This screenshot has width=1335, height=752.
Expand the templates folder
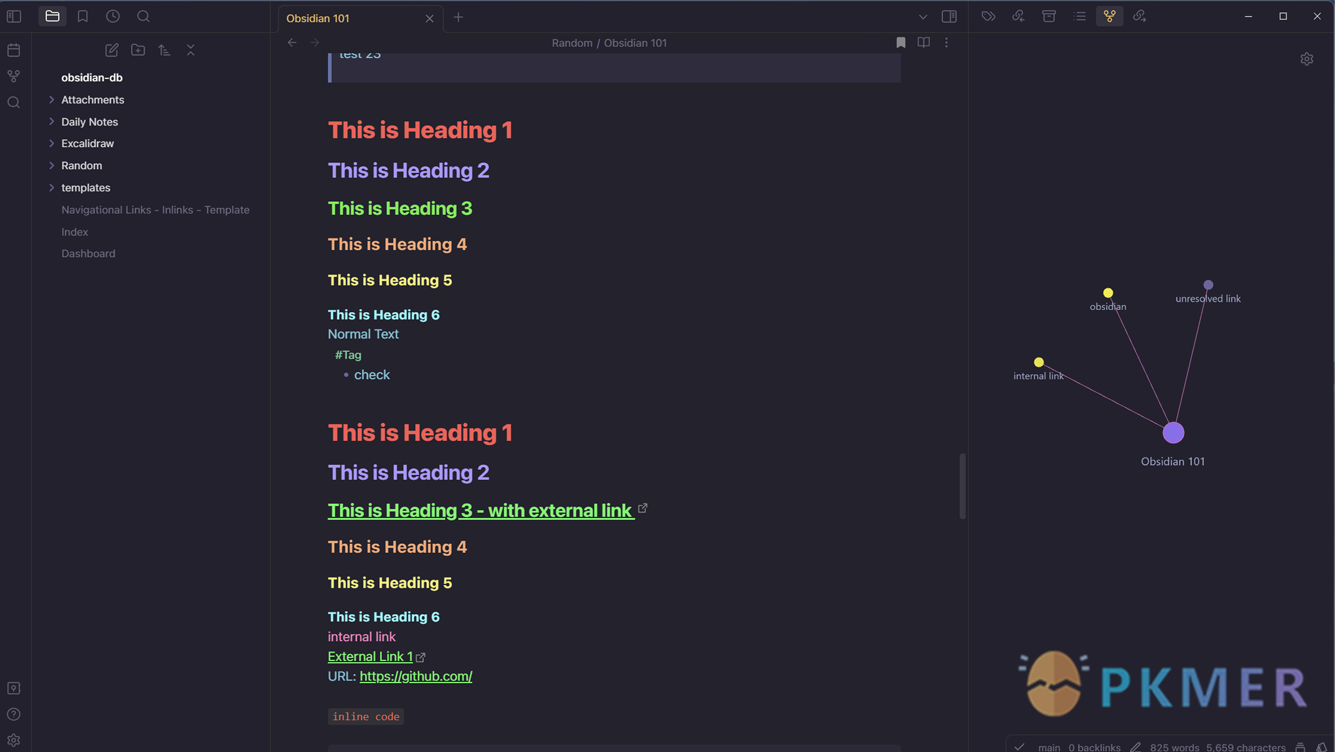point(85,188)
